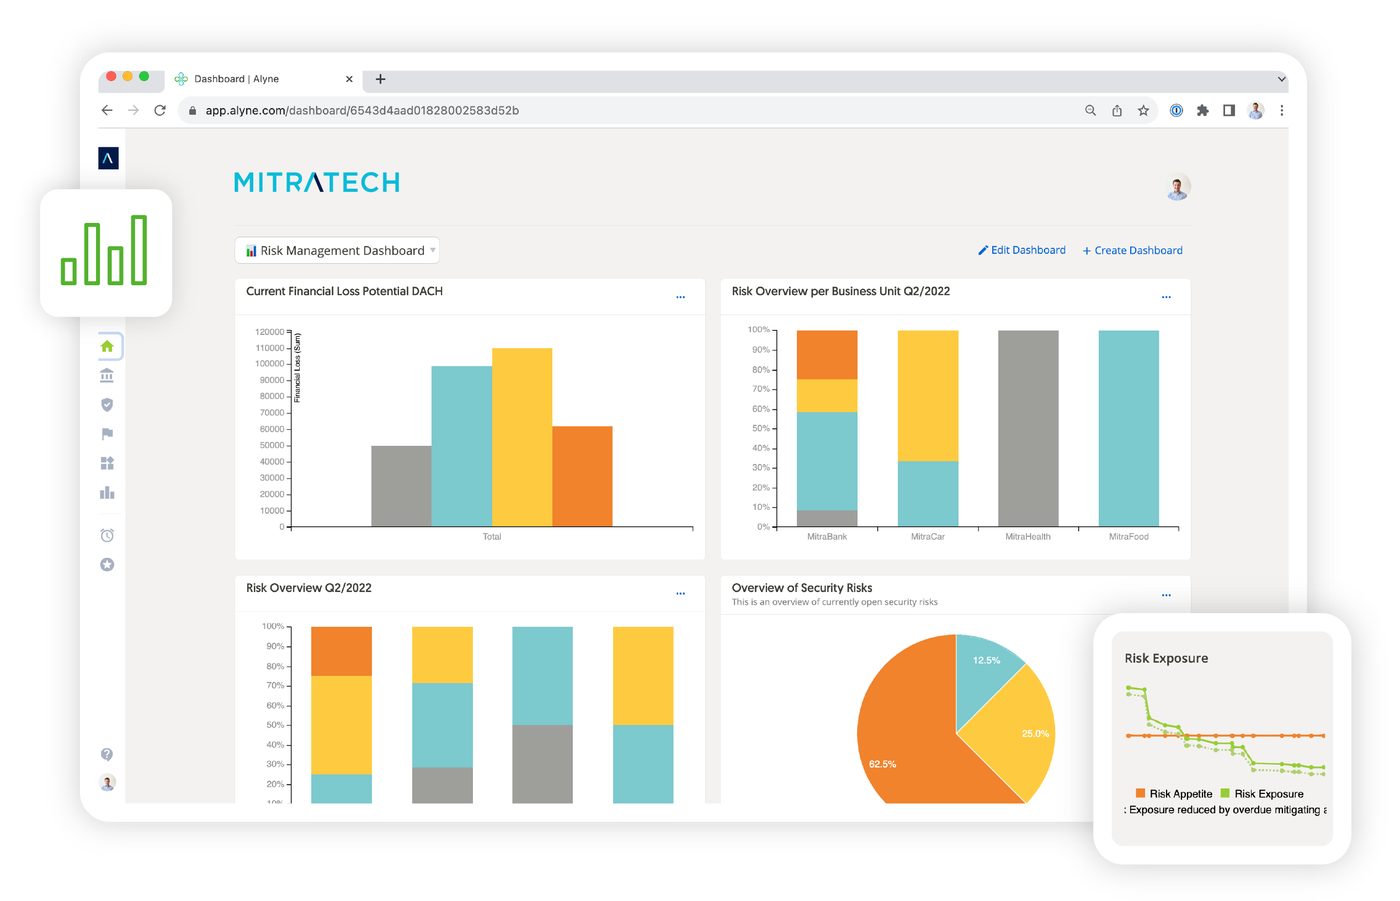This screenshot has height=901, width=1400.
Task: Open a new browser tab with plus
Action: coord(380,79)
